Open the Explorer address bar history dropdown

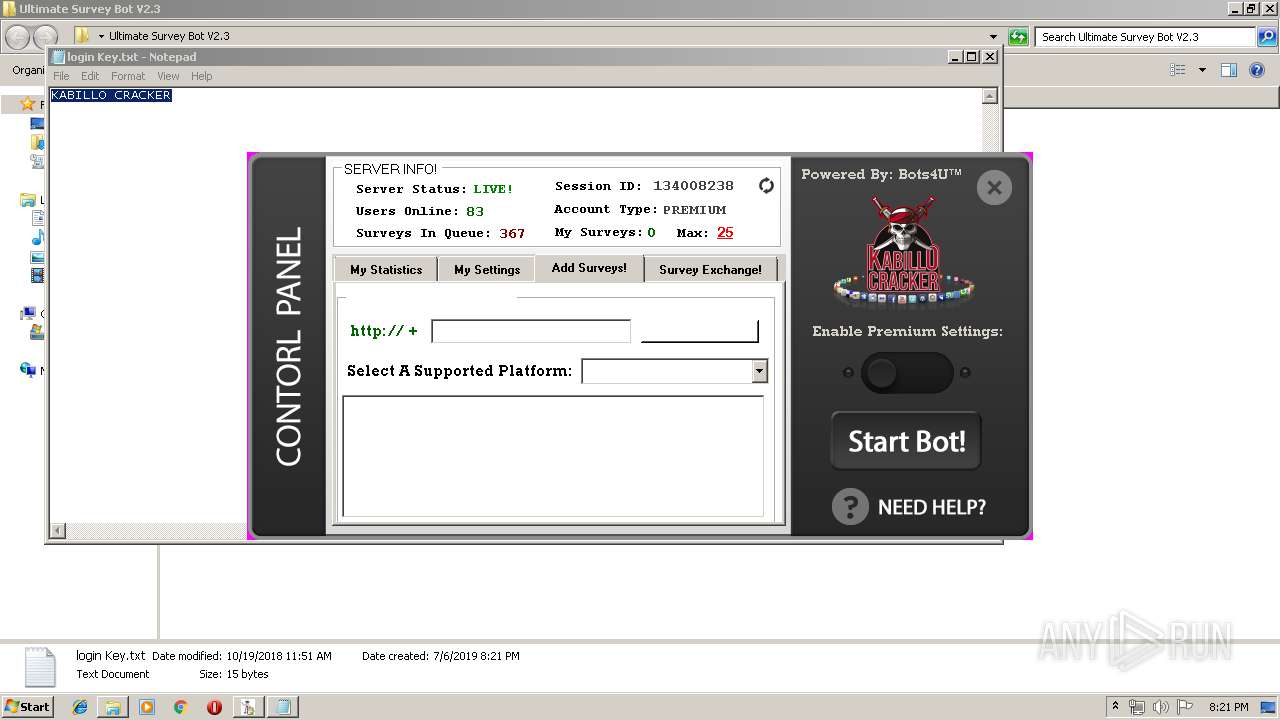pyautogui.click(x=993, y=37)
